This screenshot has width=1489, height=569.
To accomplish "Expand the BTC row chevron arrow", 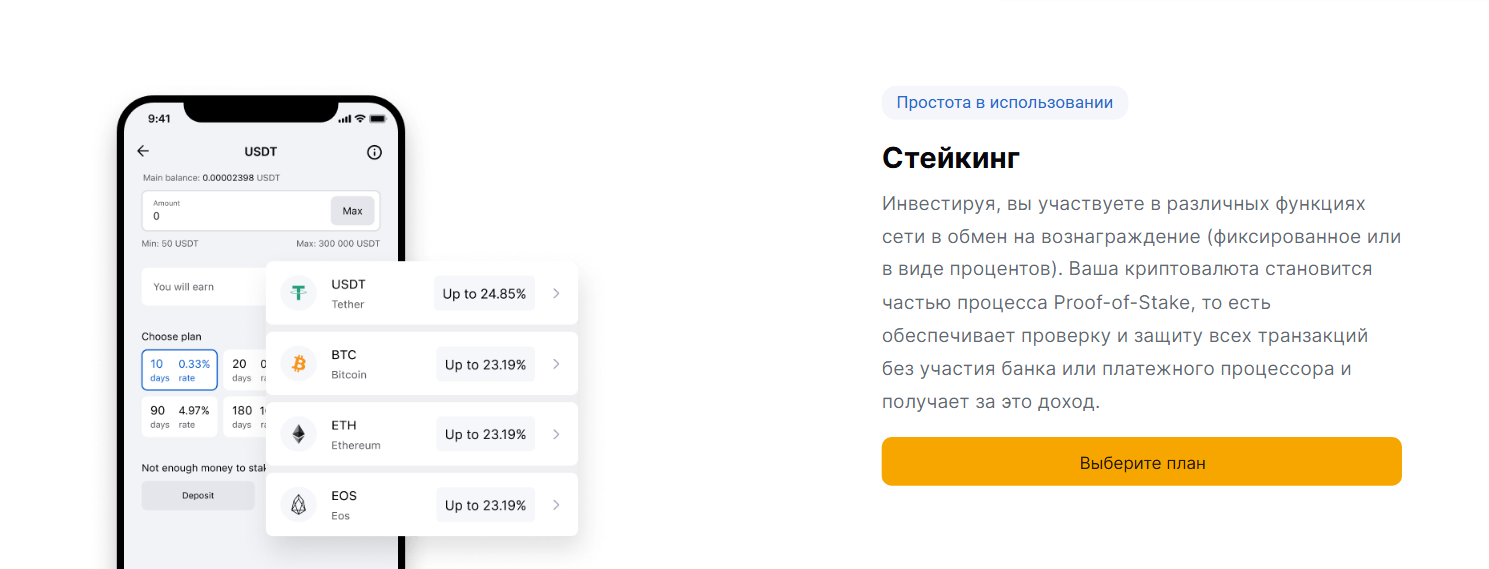I will [x=556, y=364].
